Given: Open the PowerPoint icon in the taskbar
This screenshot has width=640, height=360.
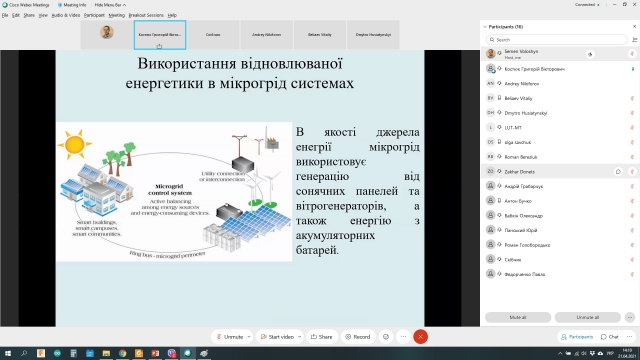Looking at the screenshot, I should pos(155,353).
